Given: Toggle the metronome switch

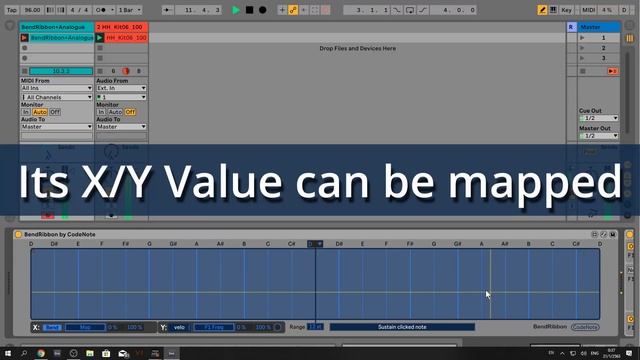Looking at the screenshot, I should coord(101,10).
